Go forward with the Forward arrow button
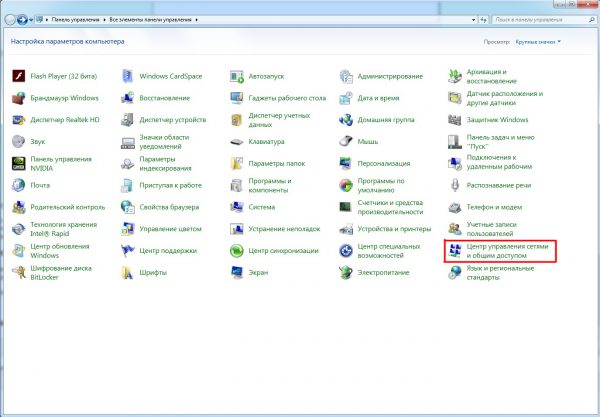 pos(22,20)
